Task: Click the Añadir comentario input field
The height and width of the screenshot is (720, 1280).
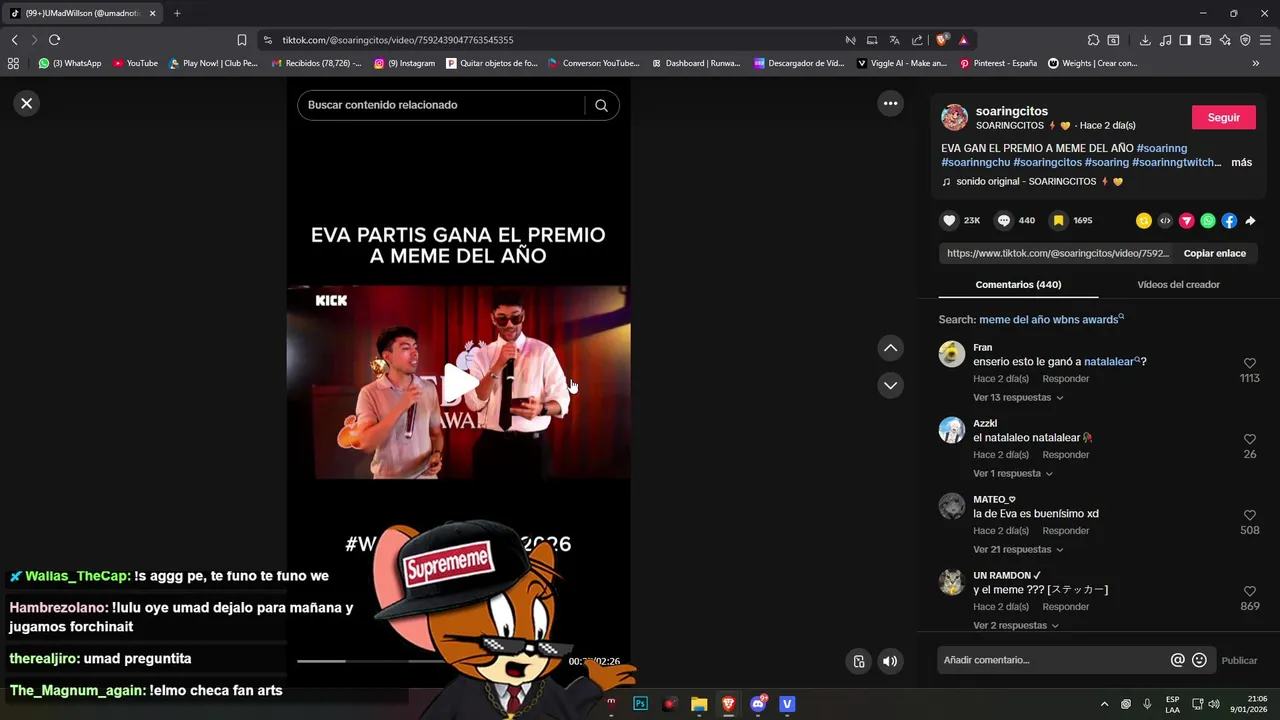Action: (x=1053, y=660)
